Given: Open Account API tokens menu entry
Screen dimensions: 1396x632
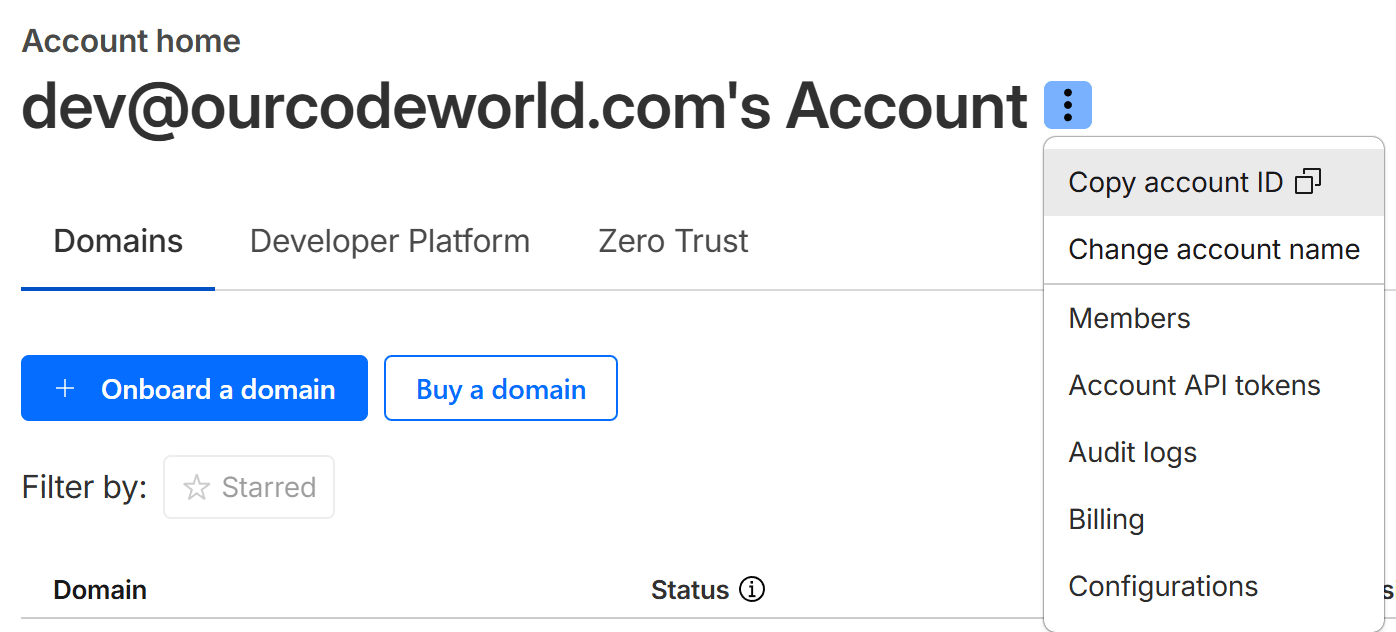Looking at the screenshot, I should [x=1195, y=386].
